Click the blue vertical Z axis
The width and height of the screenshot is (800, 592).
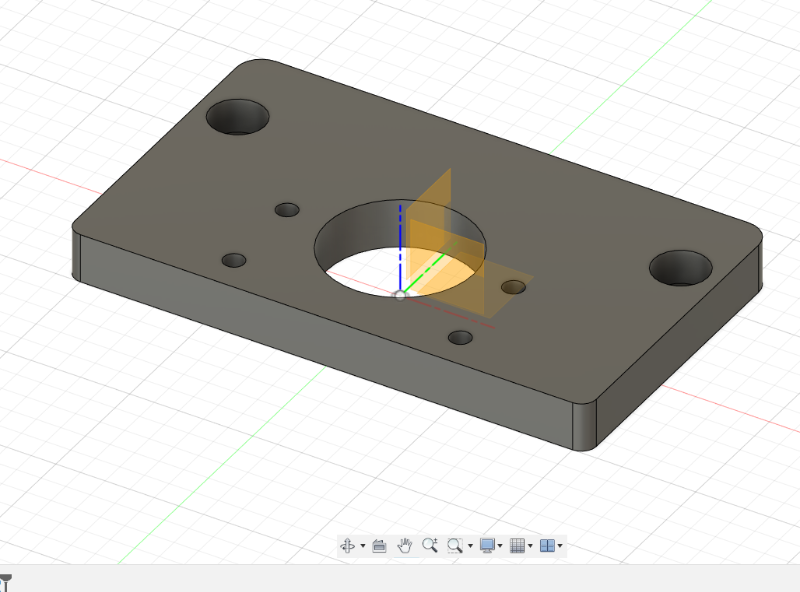[401, 240]
